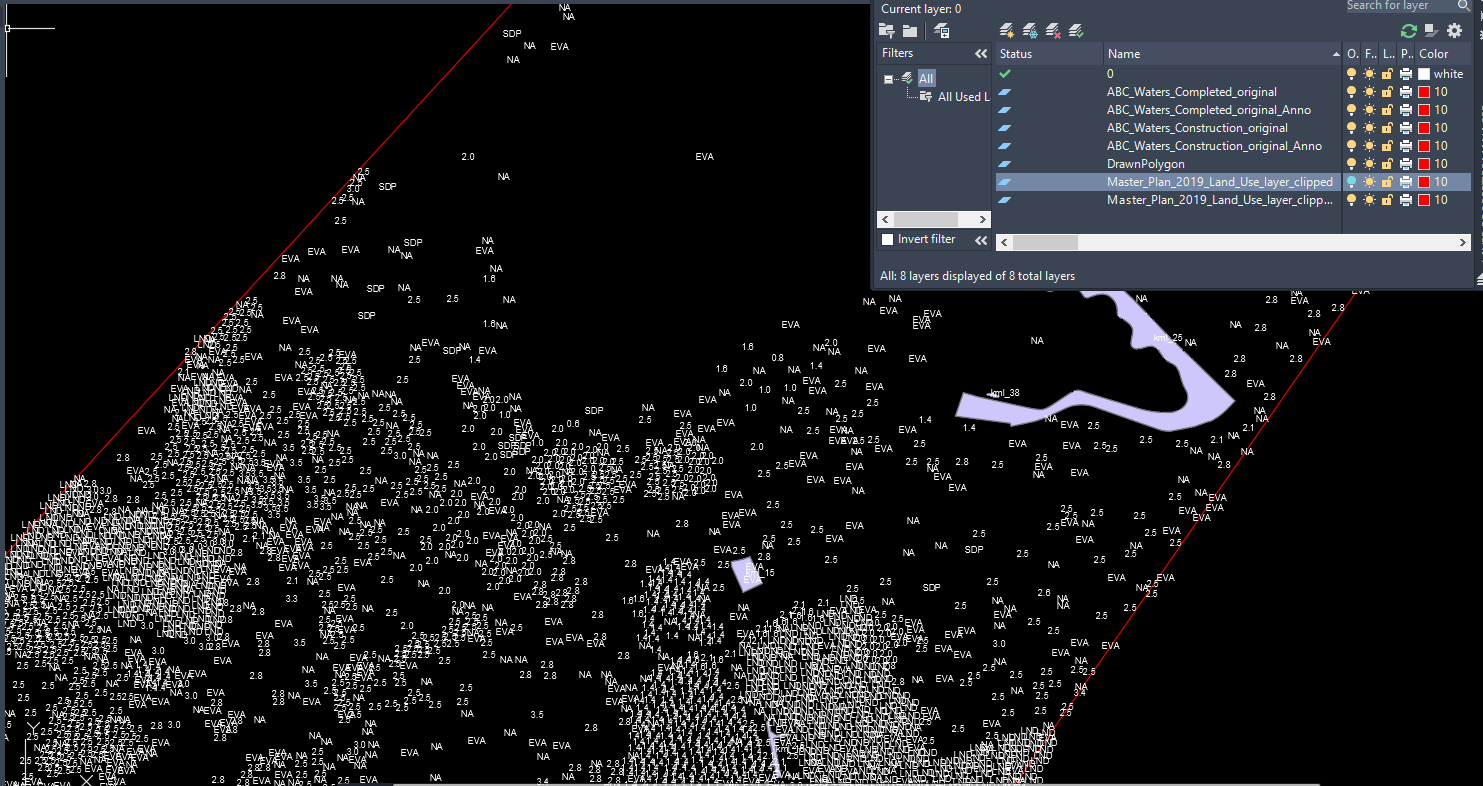This screenshot has height=786, width=1483.
Task: Click right arrow of Filters pane scrollbar
Action: tap(983, 219)
